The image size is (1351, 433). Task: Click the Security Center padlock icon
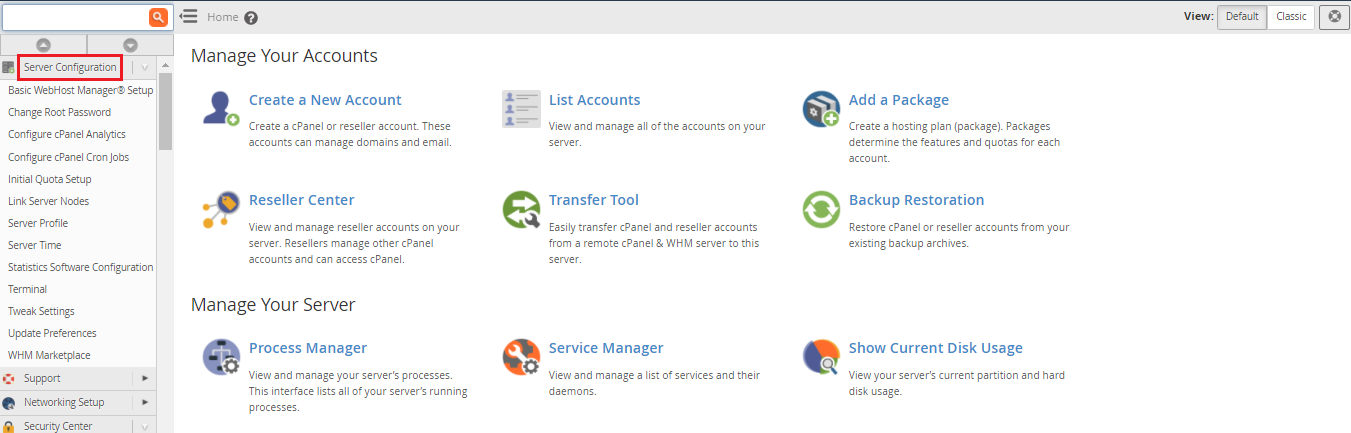[9, 426]
